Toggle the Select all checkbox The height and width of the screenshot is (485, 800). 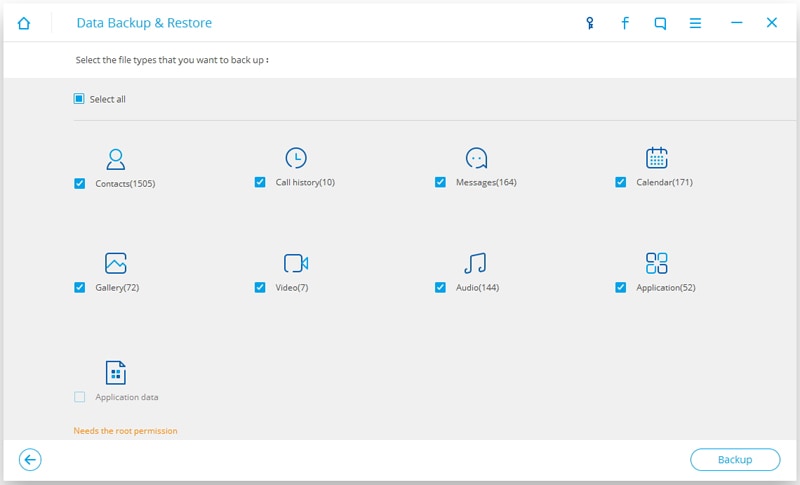tap(79, 98)
